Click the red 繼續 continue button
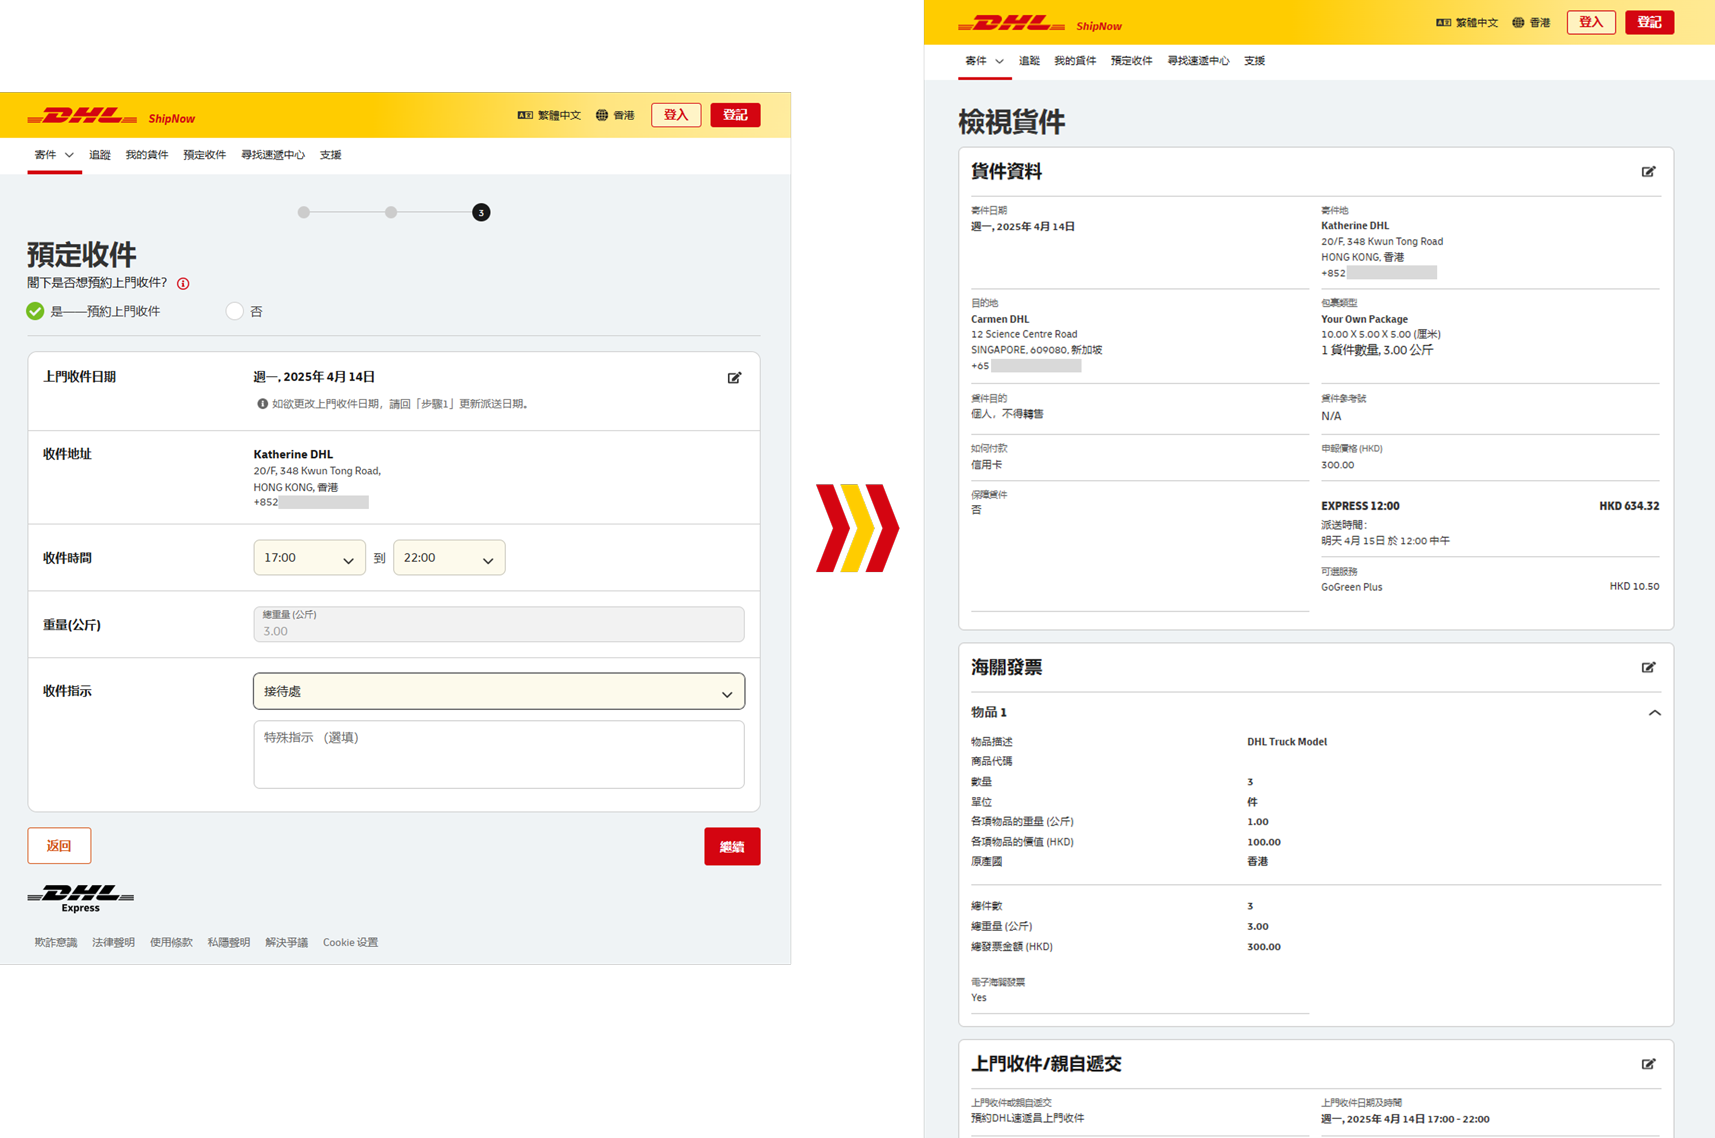 (x=732, y=847)
